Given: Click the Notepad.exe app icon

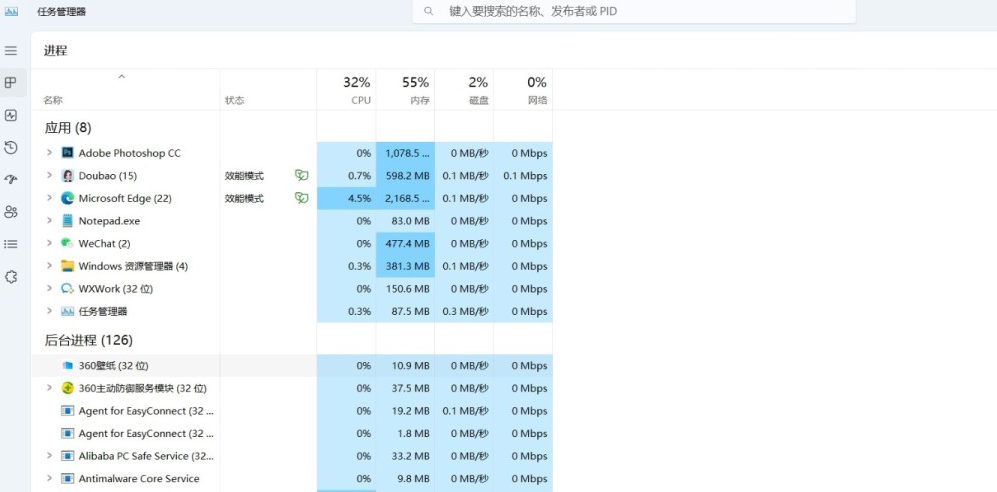Looking at the screenshot, I should tap(67, 221).
